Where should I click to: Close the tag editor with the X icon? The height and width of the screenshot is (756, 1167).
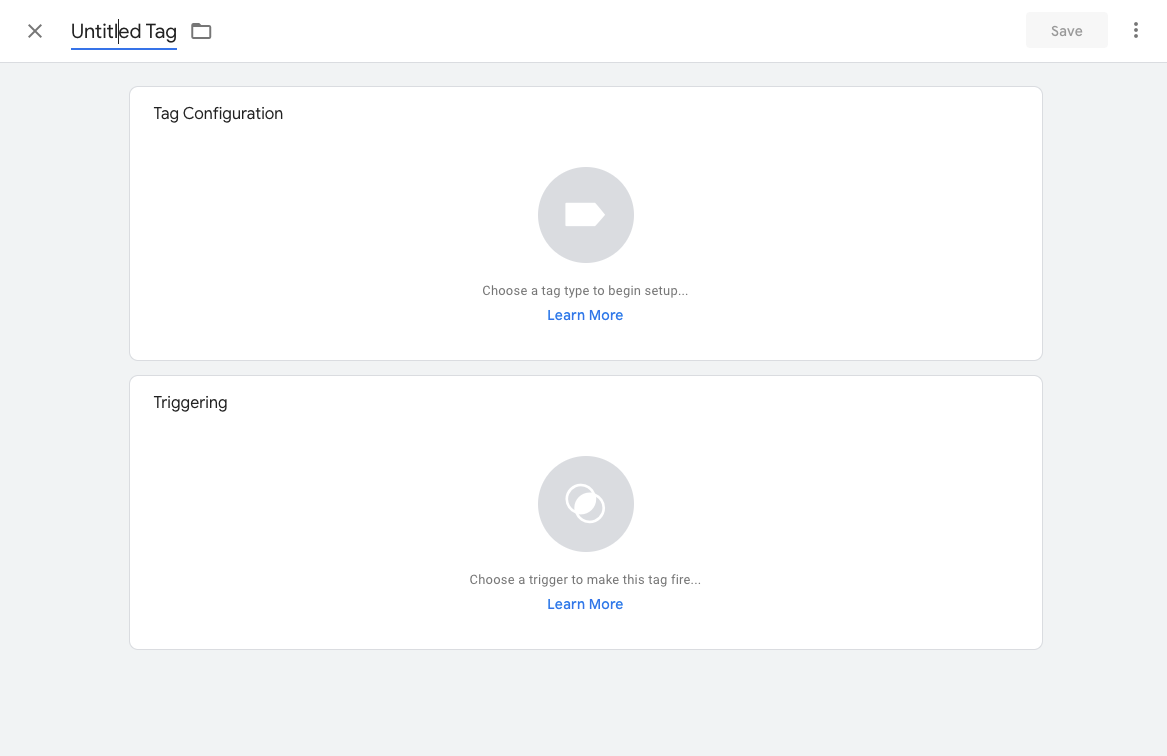click(35, 31)
